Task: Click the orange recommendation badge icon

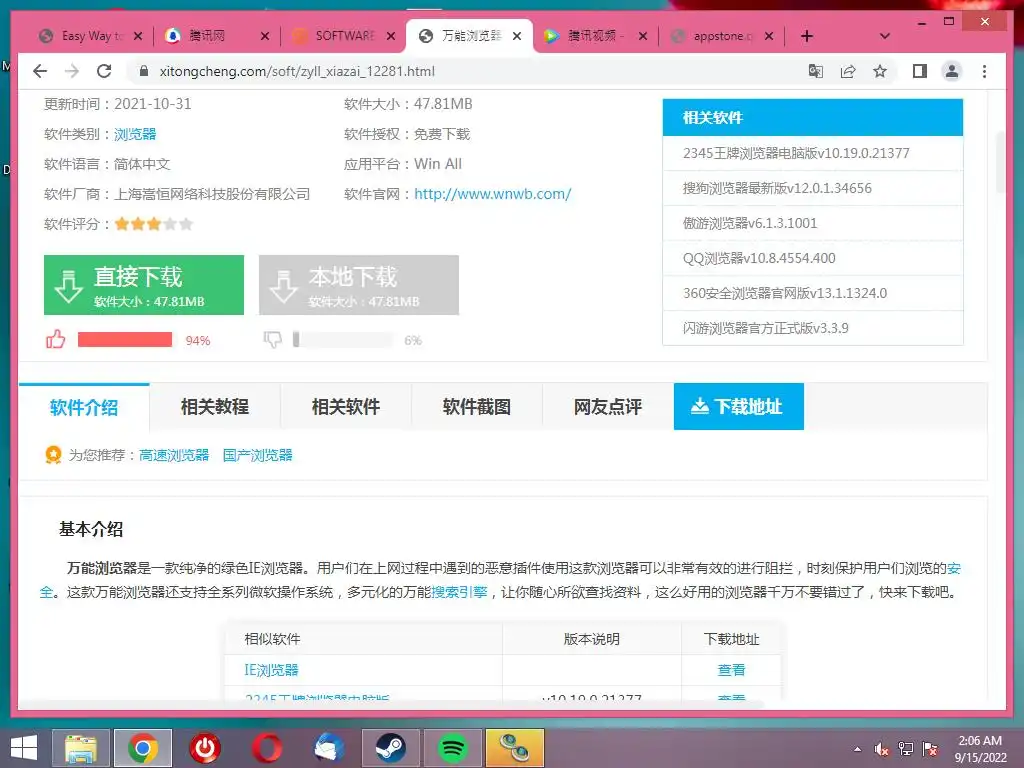Action: tap(53, 455)
